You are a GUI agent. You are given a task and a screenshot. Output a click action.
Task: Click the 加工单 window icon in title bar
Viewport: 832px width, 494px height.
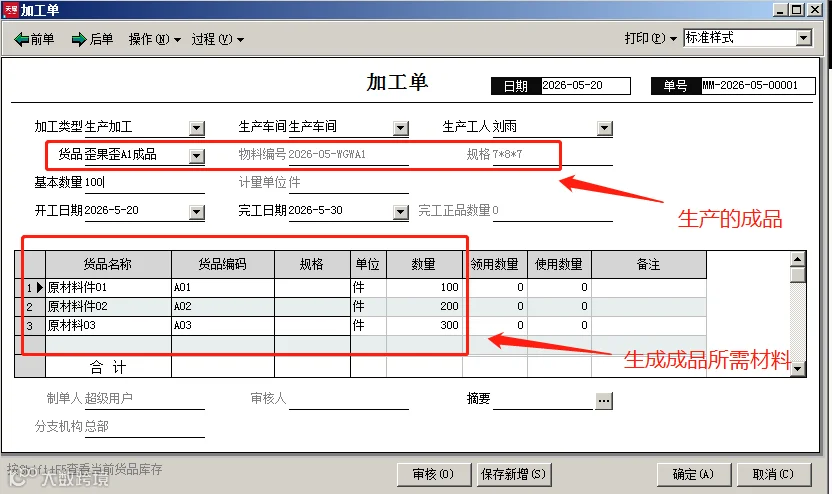(11, 10)
